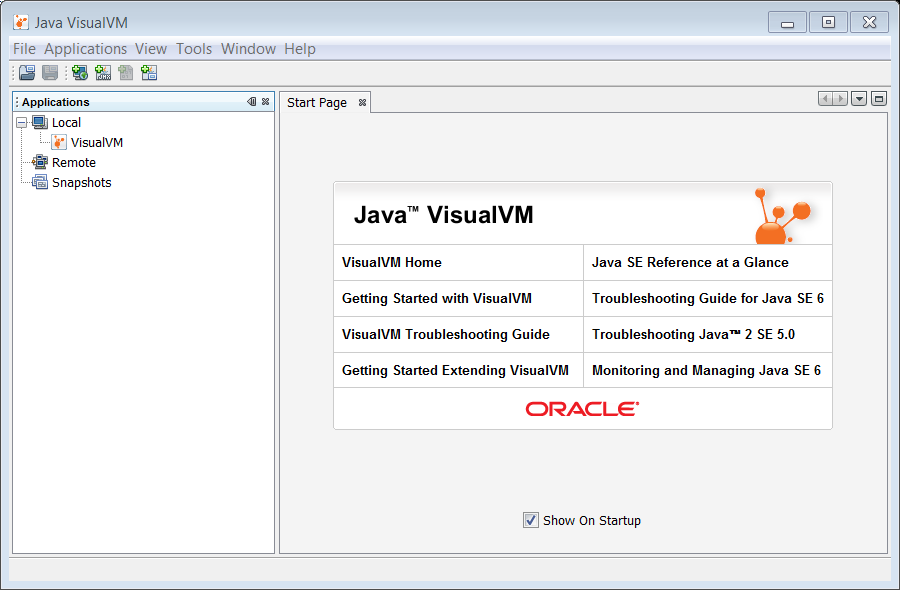900x590 pixels.
Task: Select the Remote tree label
Action: coord(74,162)
